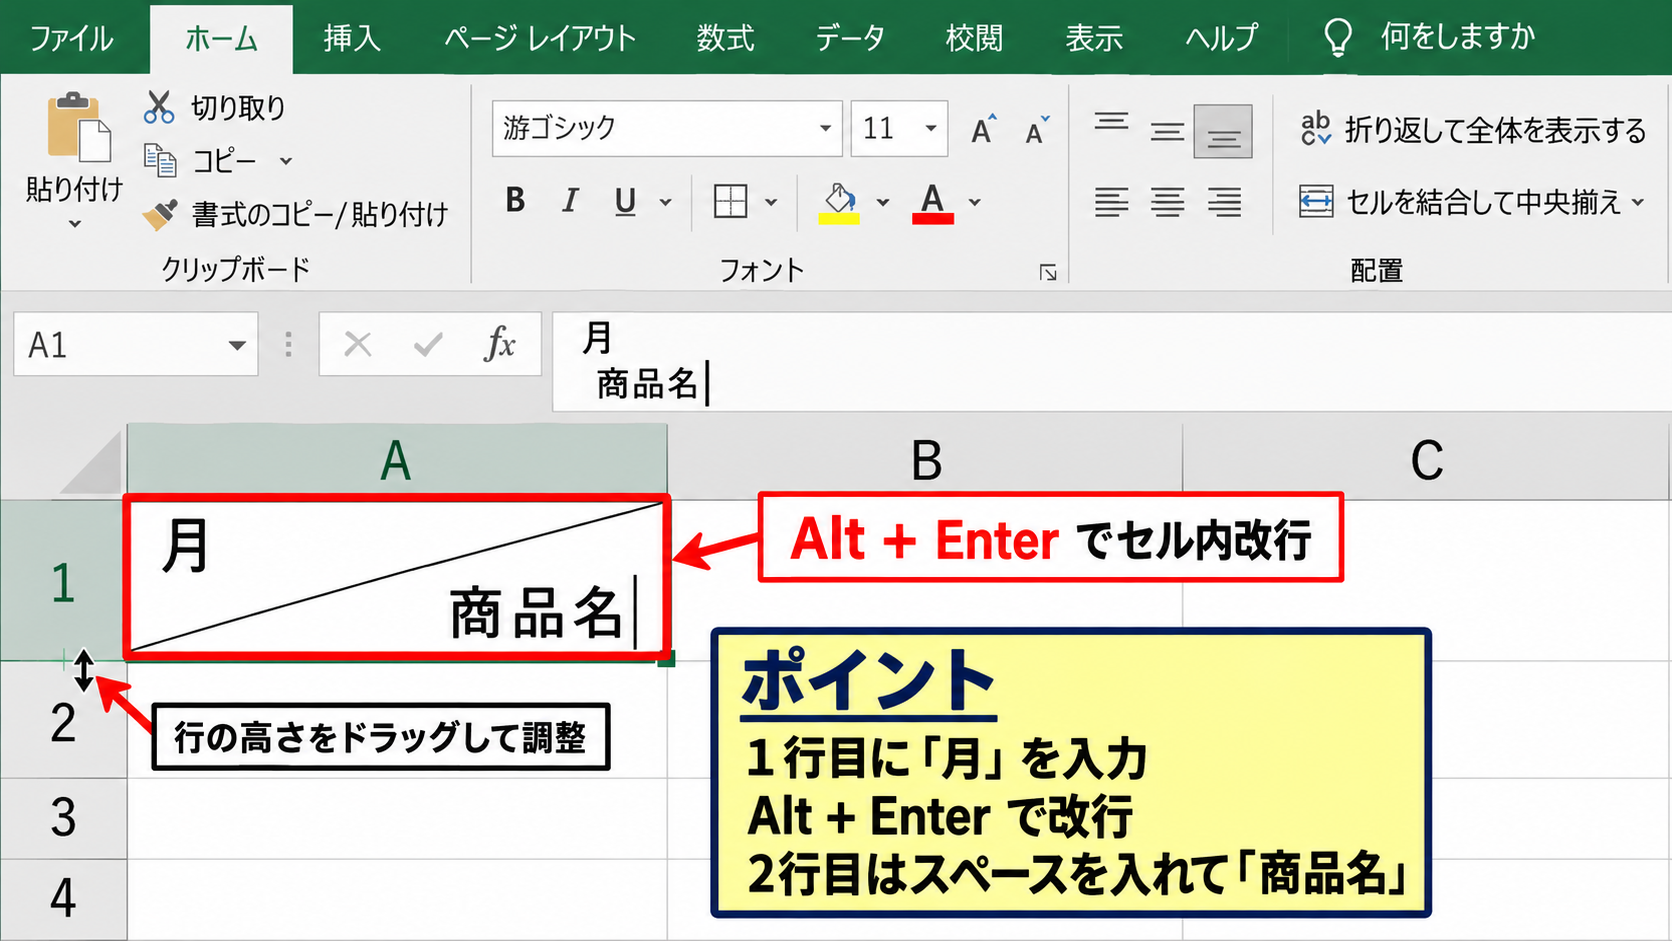Align cell text right
This screenshot has height=941, width=1672.
tap(1224, 202)
